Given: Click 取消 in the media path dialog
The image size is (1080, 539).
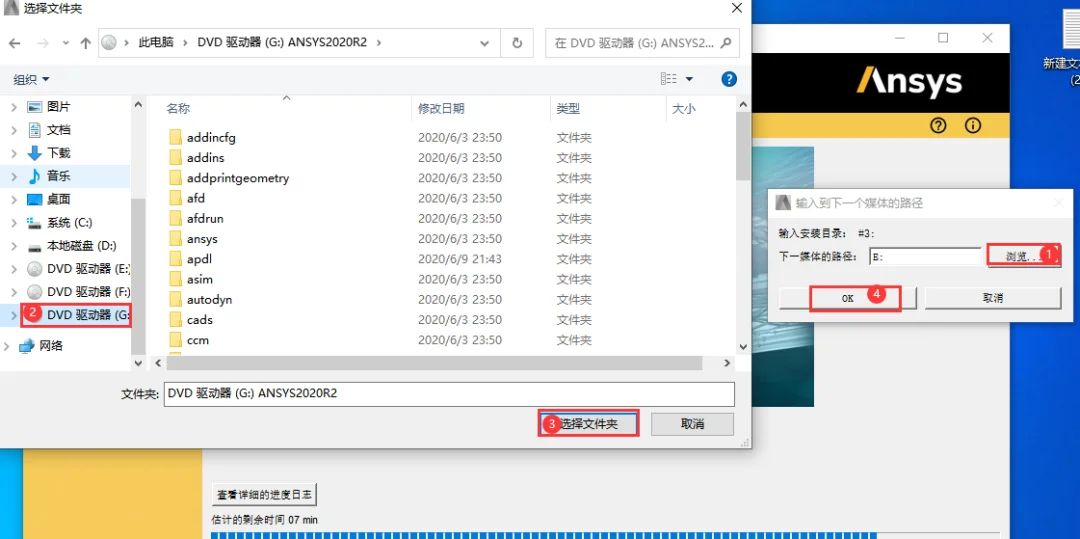Looking at the screenshot, I should click(993, 298).
